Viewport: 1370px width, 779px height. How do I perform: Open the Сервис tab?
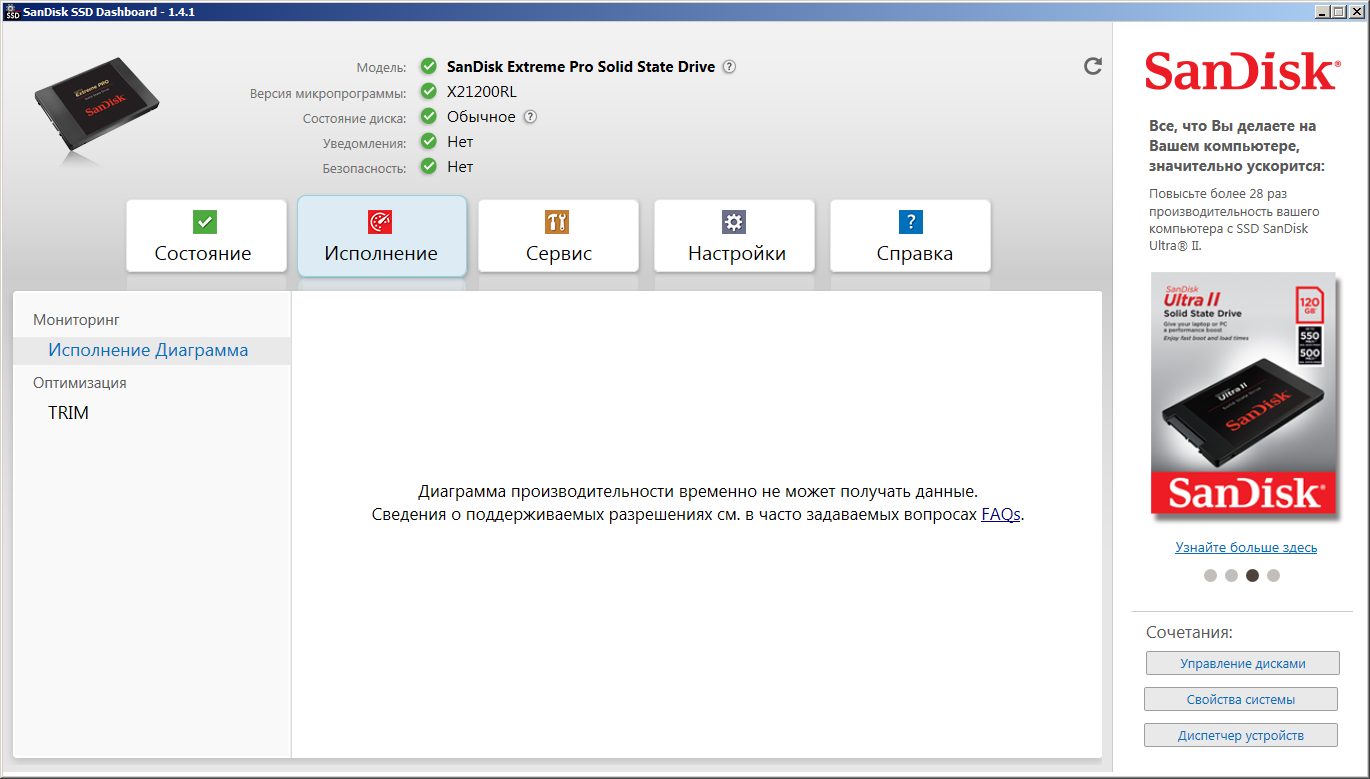pyautogui.click(x=558, y=236)
